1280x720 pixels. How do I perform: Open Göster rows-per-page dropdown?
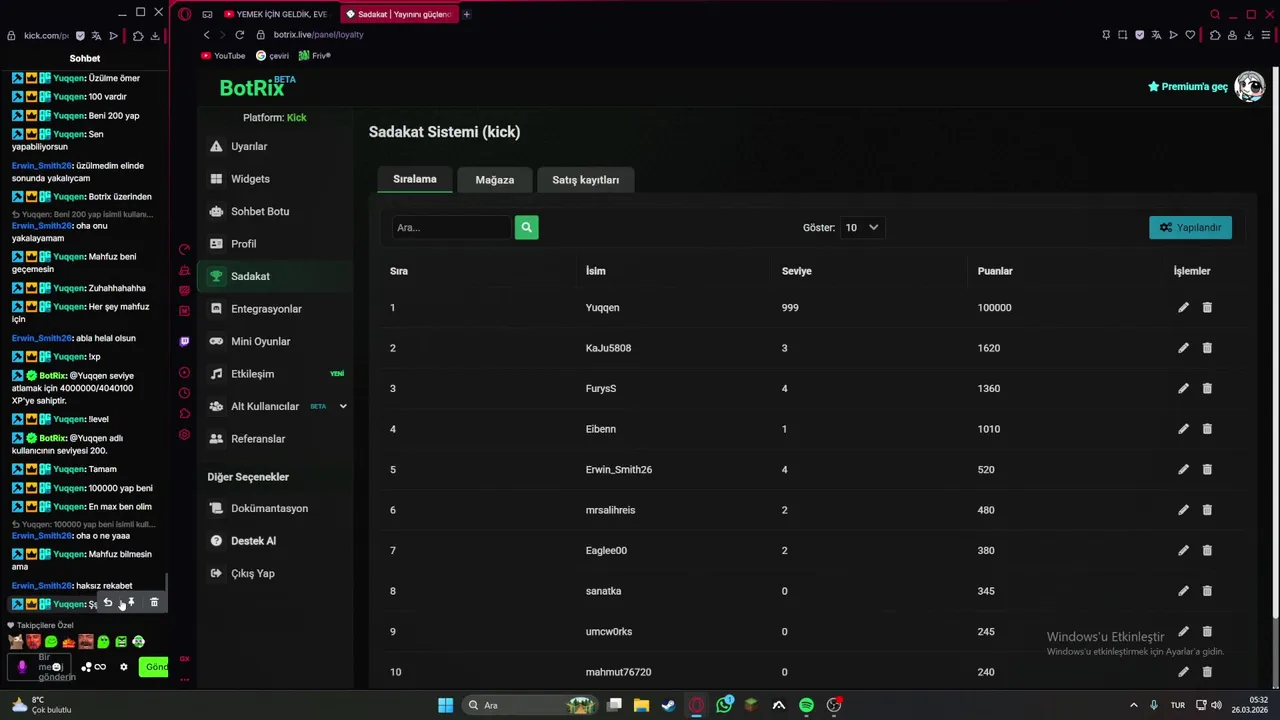862,228
